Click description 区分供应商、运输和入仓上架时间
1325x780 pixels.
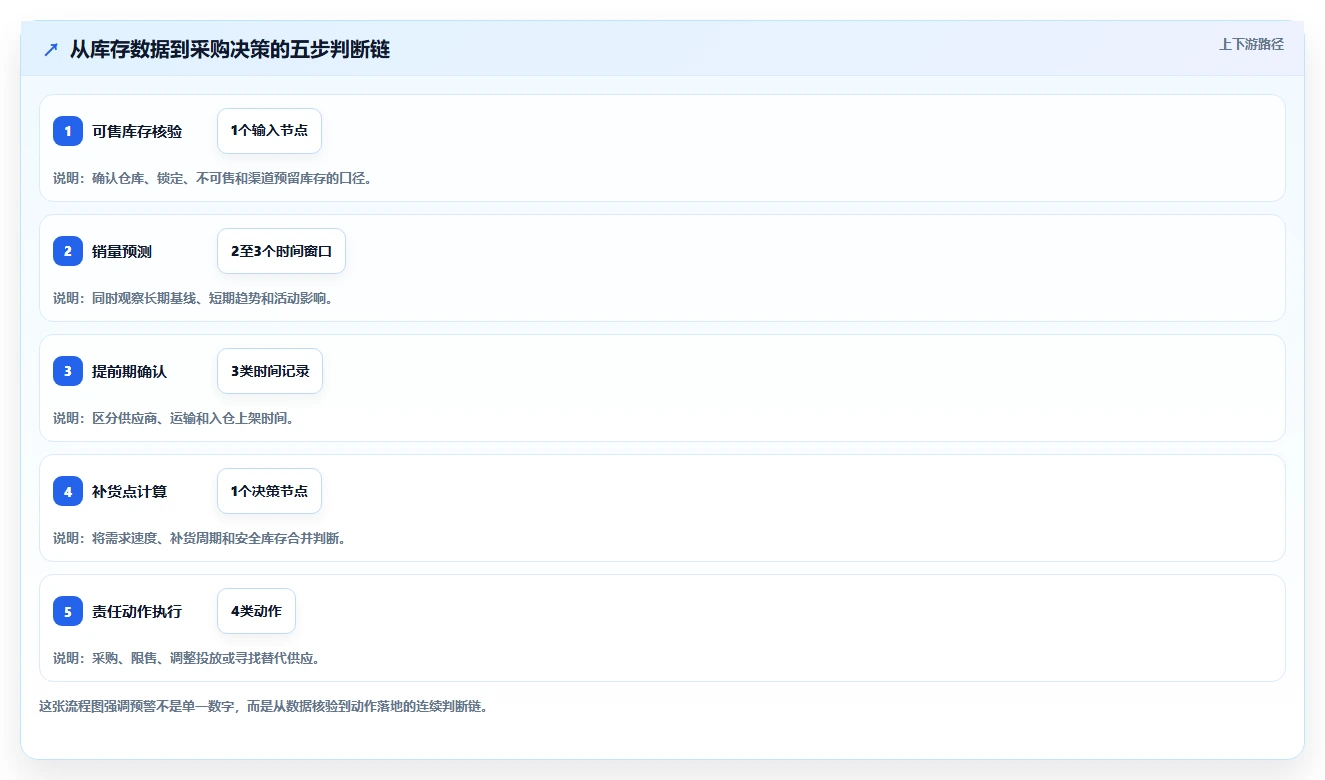pos(174,418)
